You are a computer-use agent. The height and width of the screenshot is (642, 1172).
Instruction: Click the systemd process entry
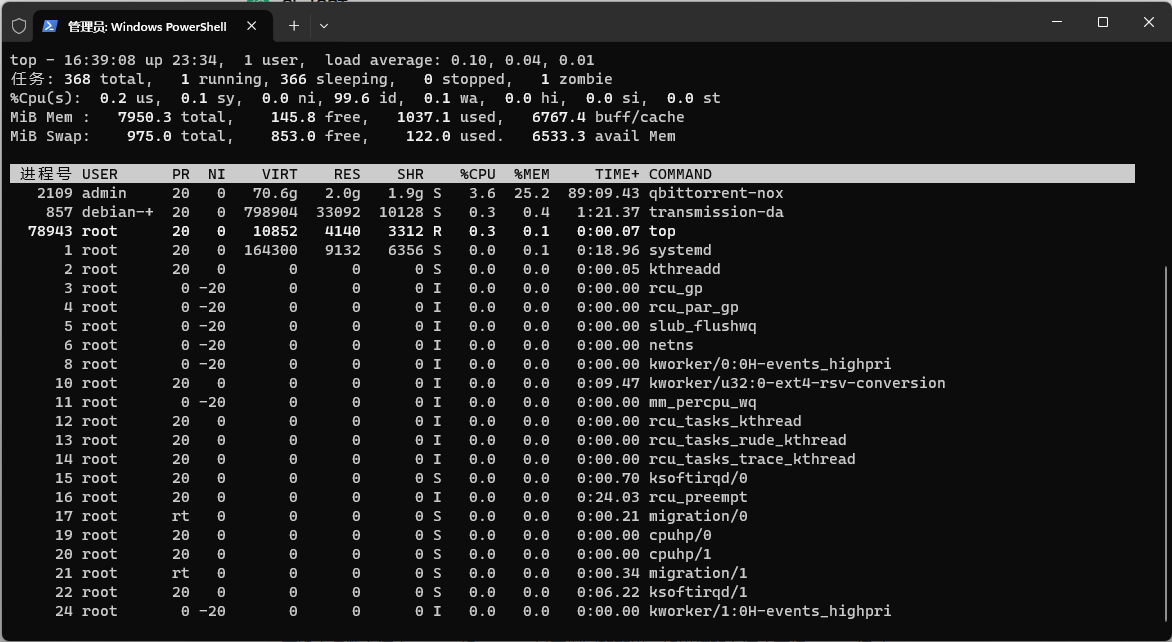pos(680,250)
